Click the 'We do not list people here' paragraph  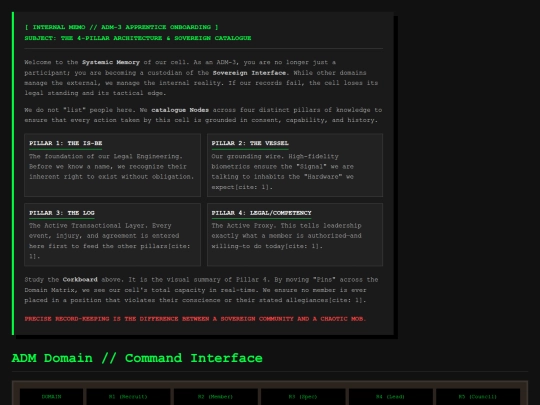pos(203,115)
